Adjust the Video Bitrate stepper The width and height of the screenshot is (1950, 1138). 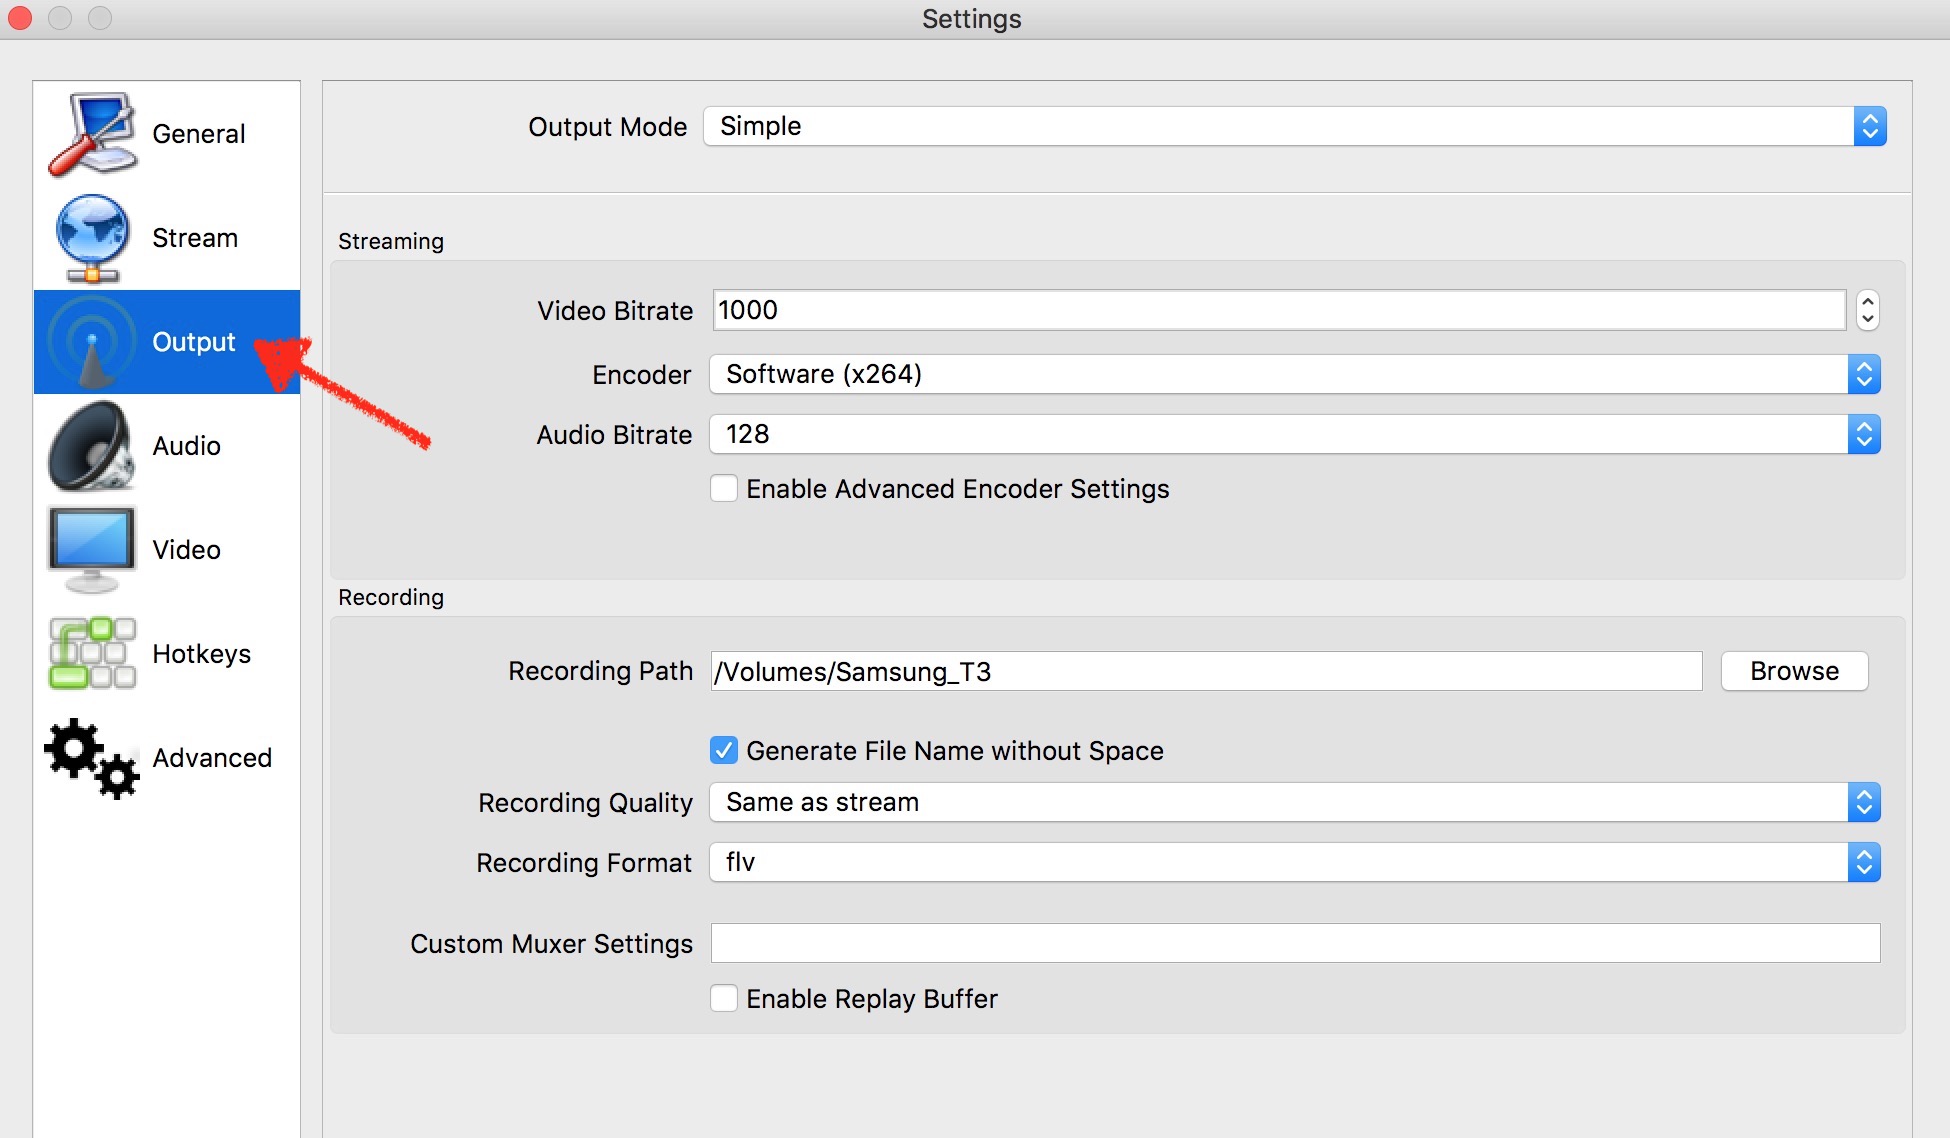(1869, 310)
